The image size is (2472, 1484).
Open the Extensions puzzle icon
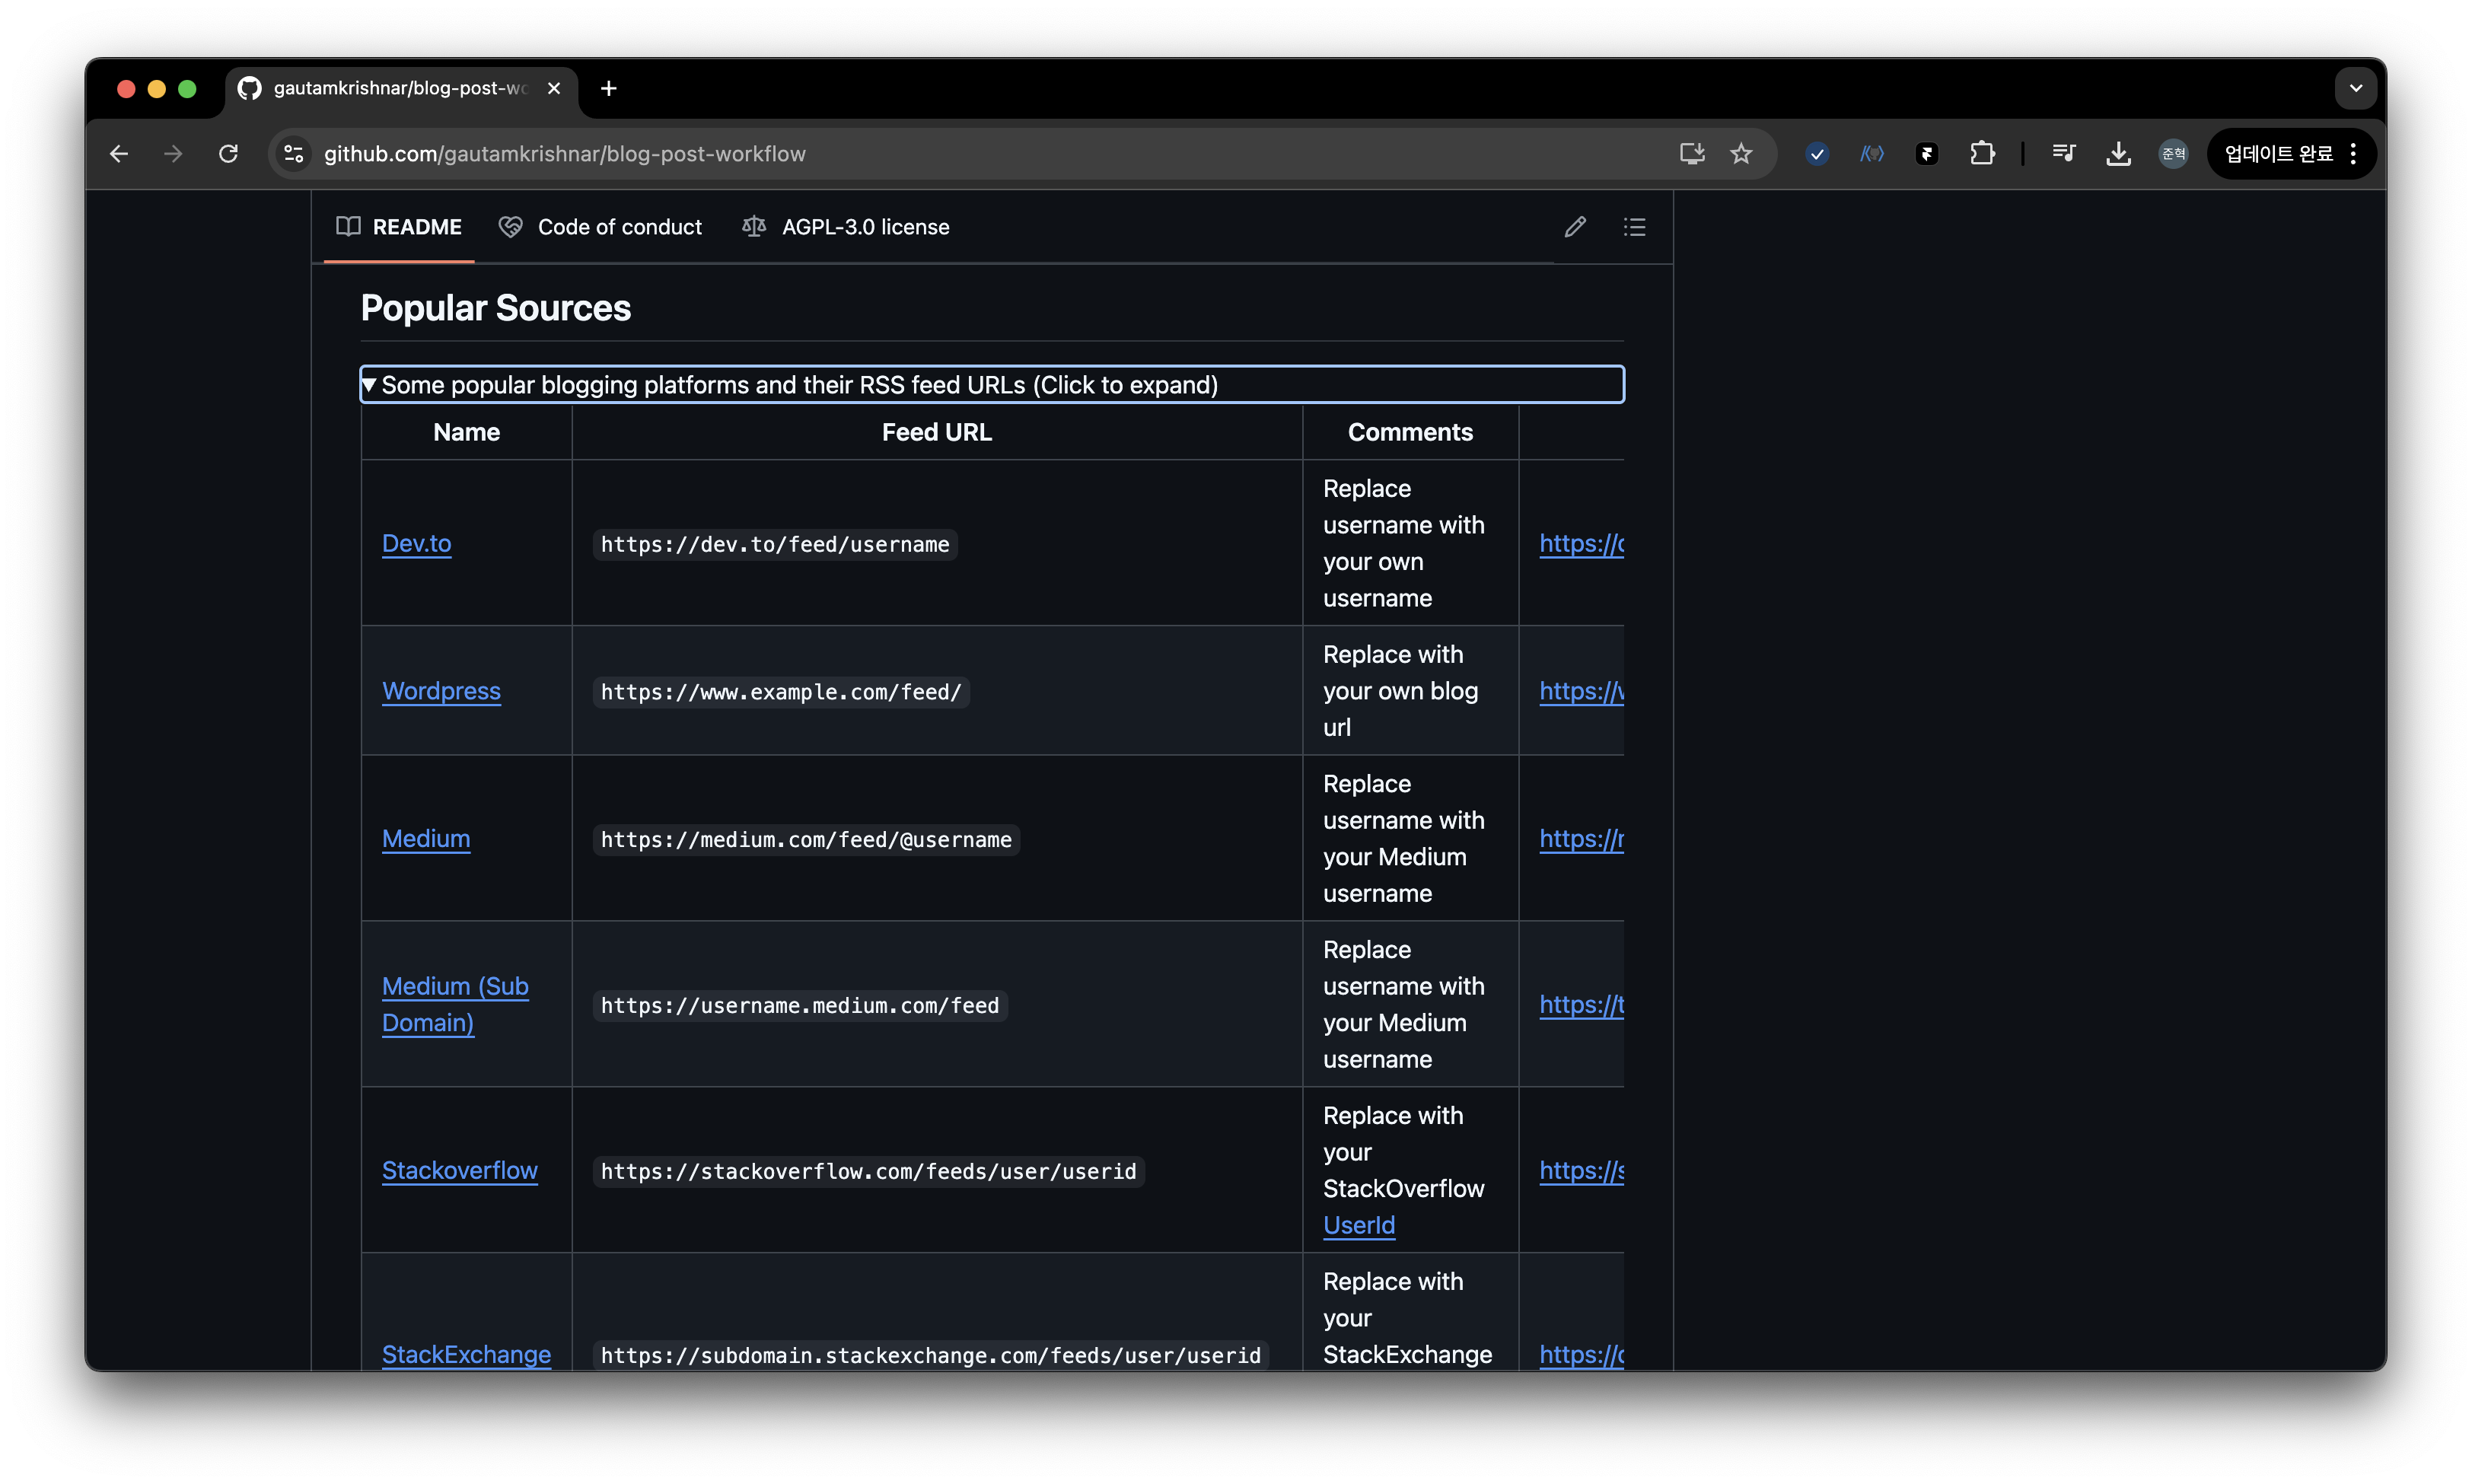[x=1982, y=154]
